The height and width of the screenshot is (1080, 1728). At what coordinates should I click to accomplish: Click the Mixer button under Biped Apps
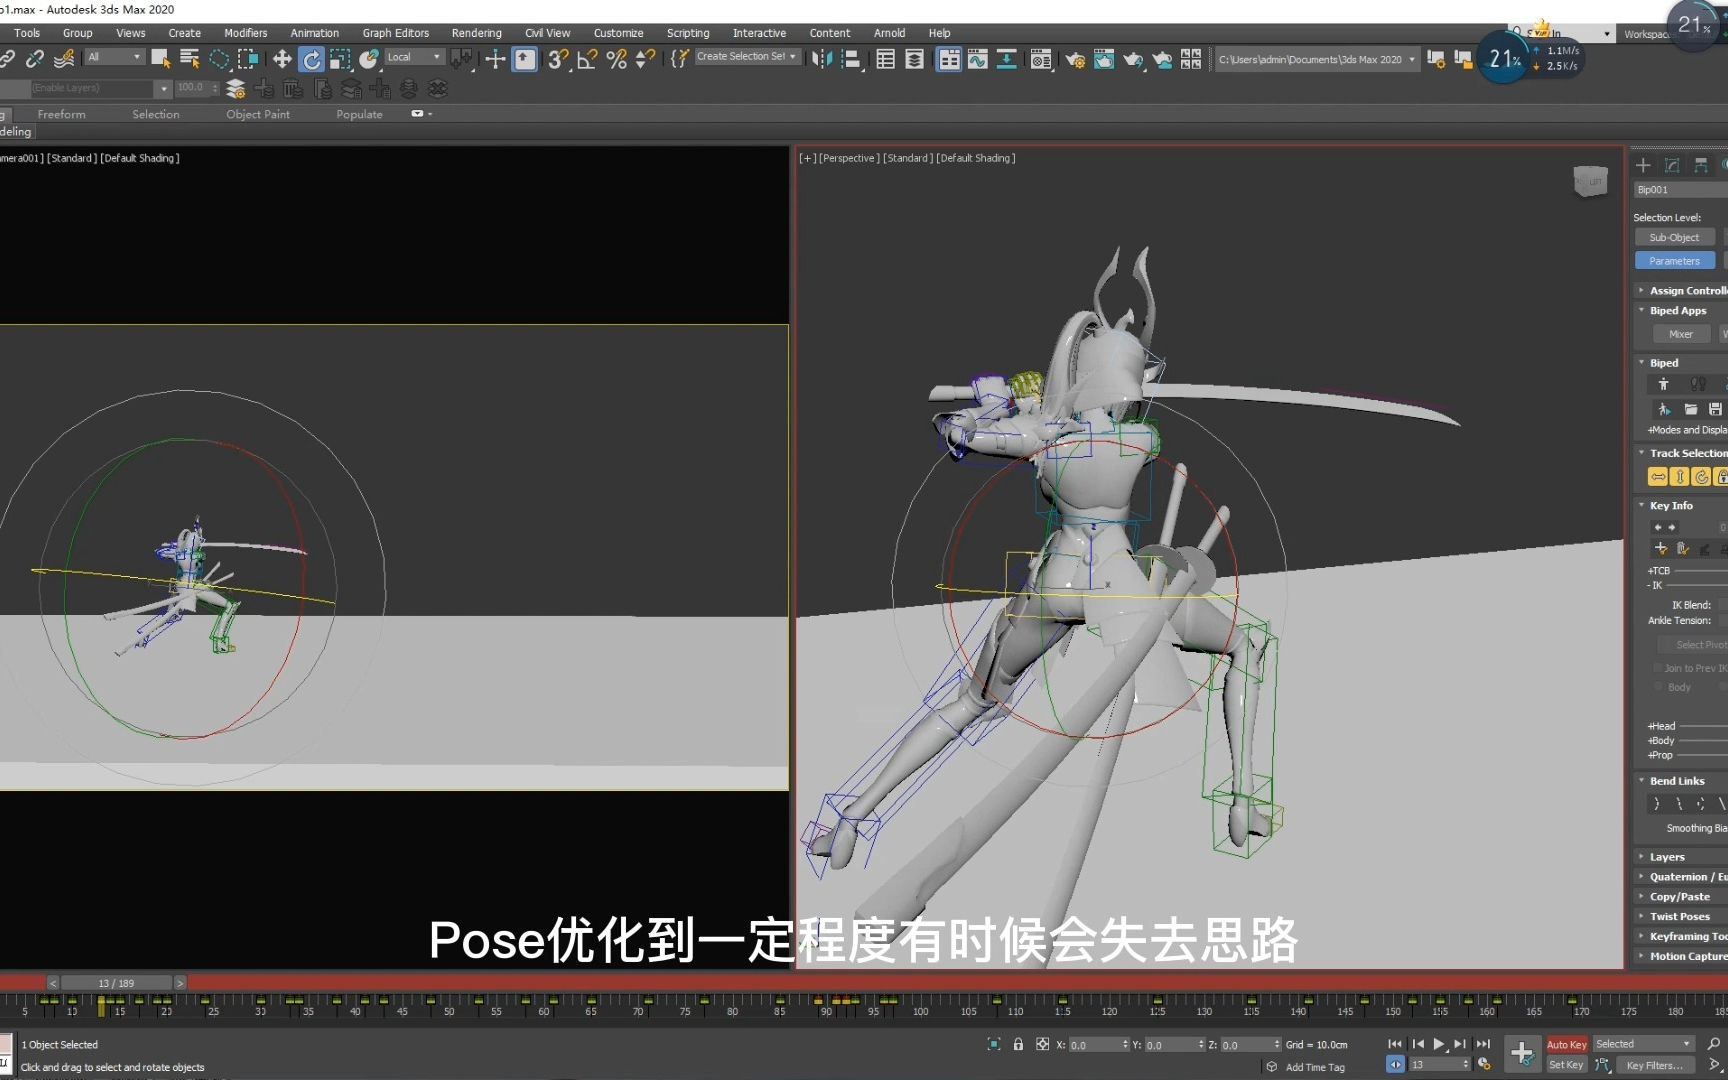(x=1682, y=335)
